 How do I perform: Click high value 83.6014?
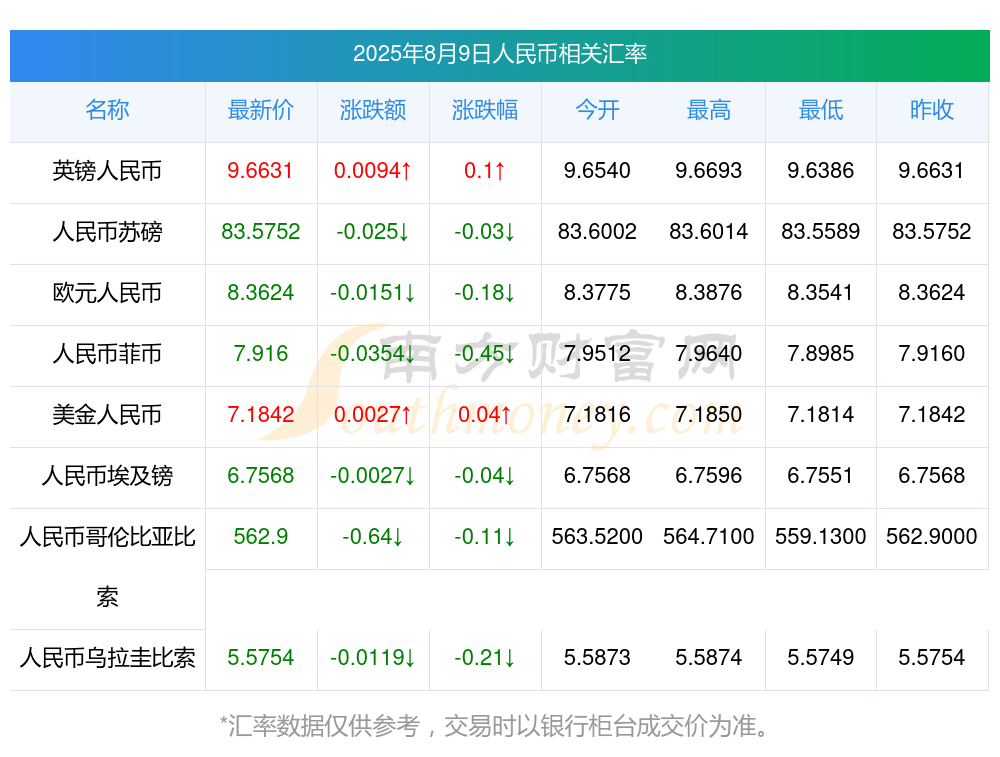(709, 232)
